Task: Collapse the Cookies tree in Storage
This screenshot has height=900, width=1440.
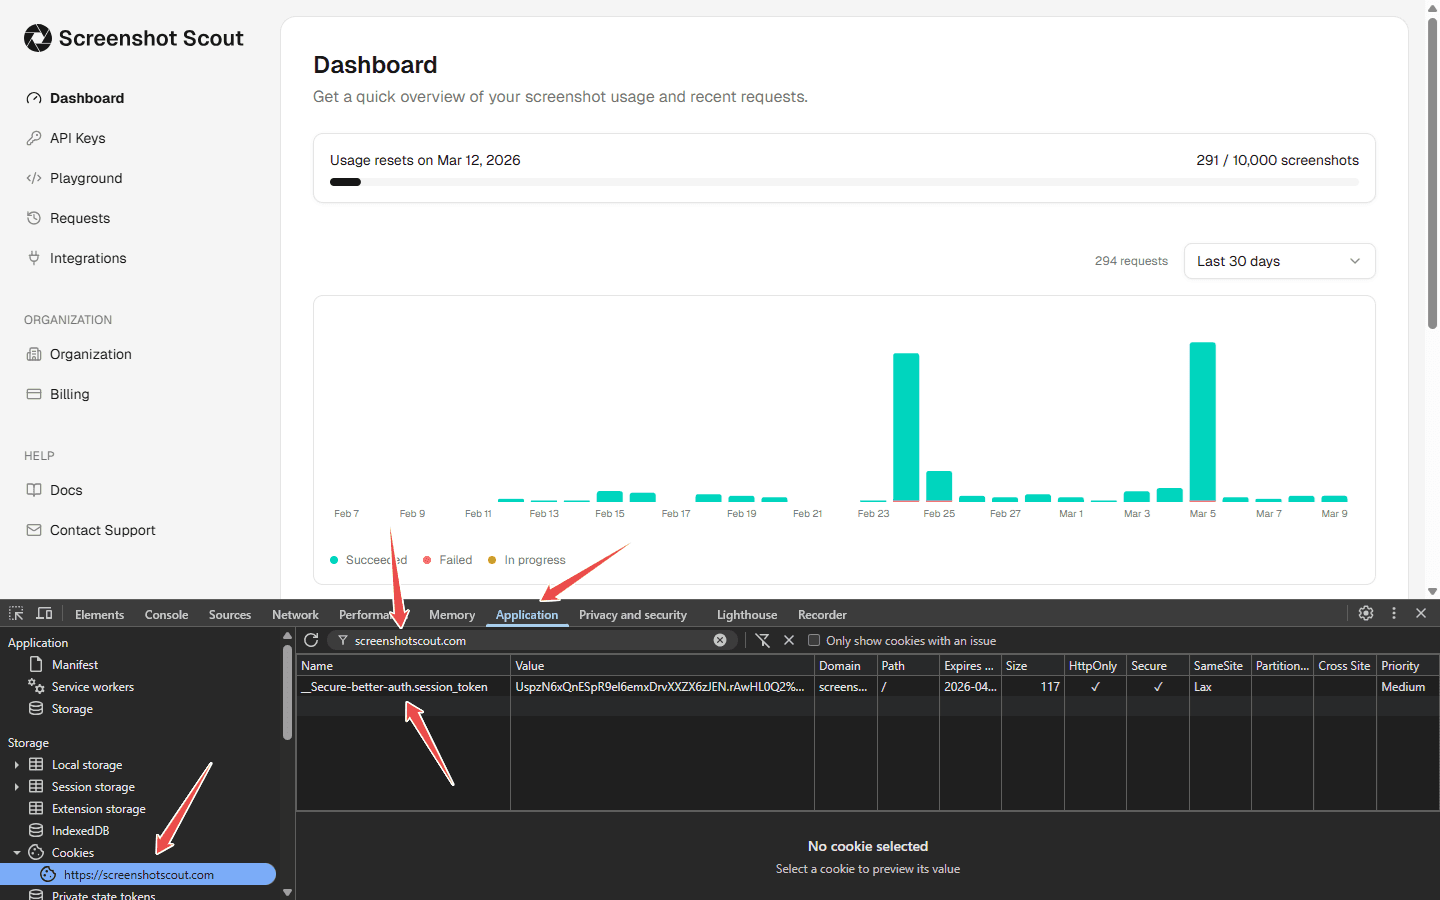Action: 16,852
